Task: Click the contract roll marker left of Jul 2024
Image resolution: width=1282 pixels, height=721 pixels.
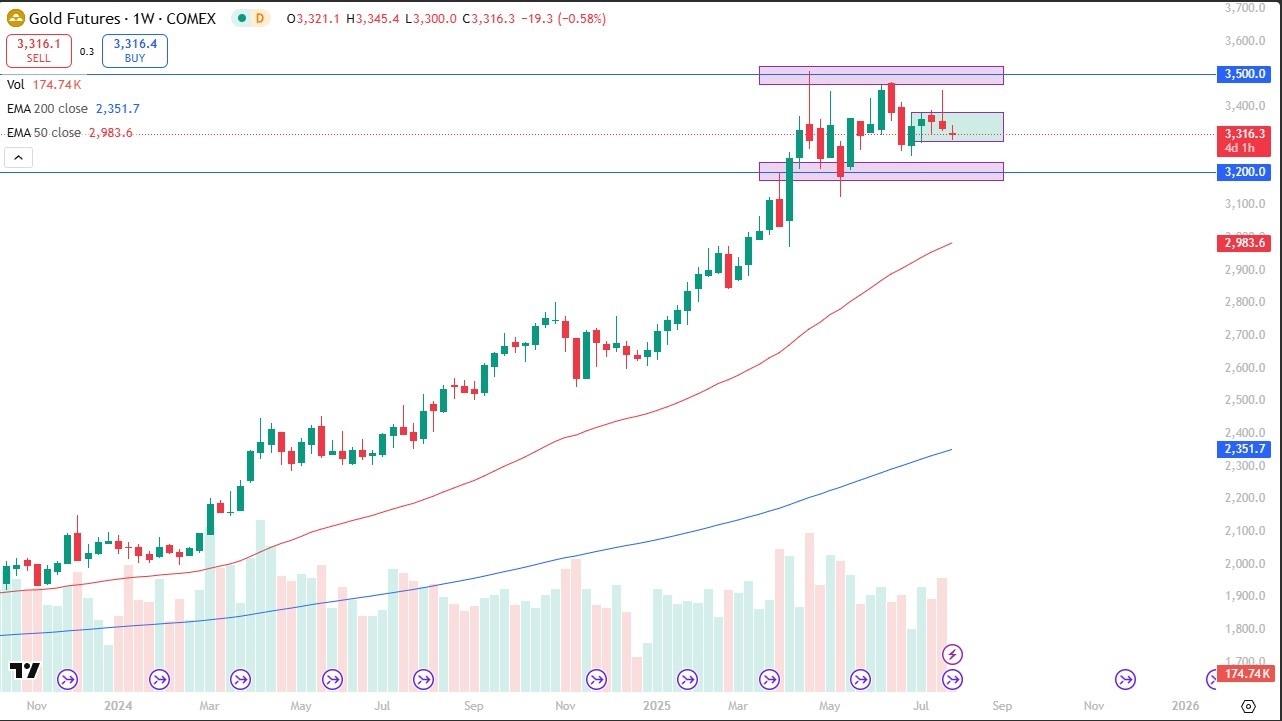Action: pyautogui.click(x=332, y=680)
